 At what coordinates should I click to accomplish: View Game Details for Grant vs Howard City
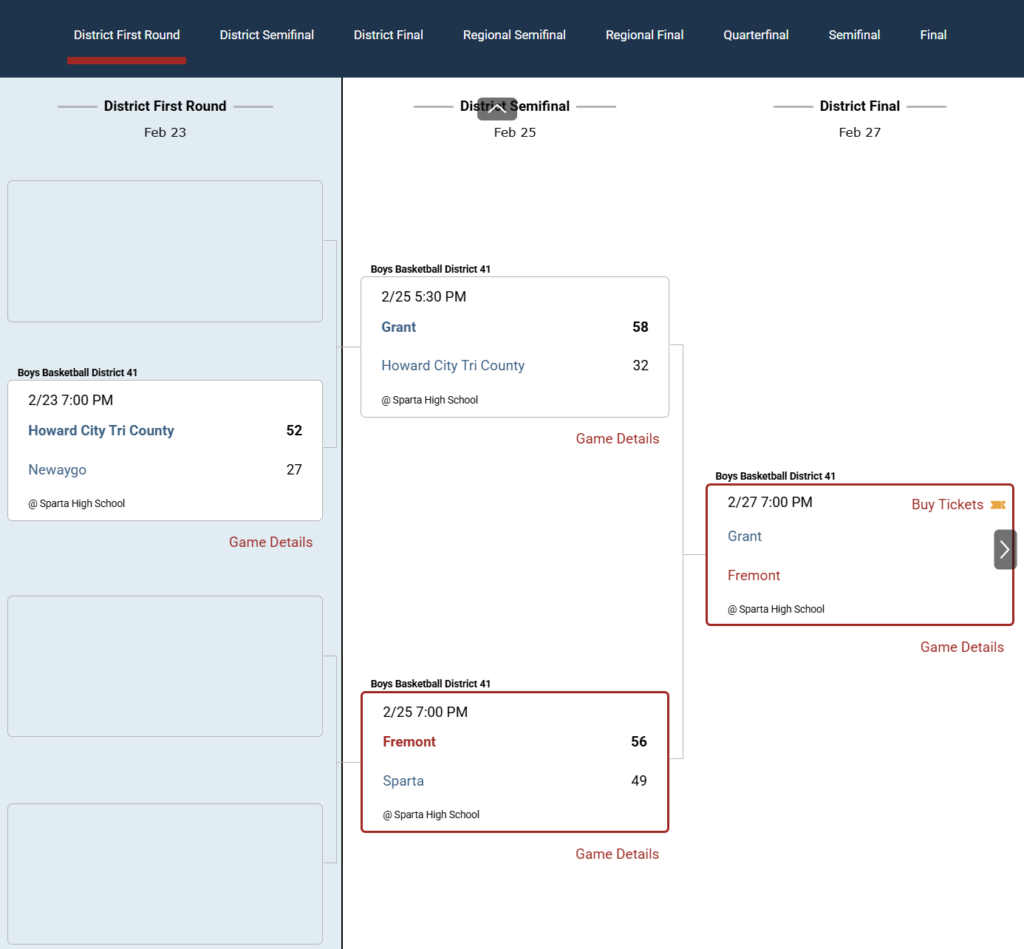pyautogui.click(x=617, y=439)
